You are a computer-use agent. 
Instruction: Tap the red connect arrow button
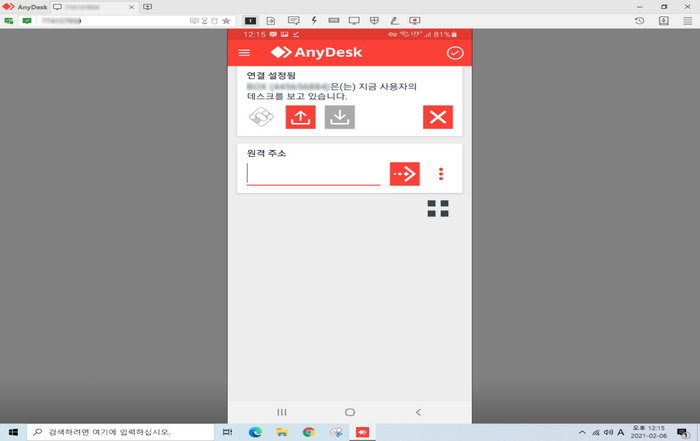click(x=404, y=174)
